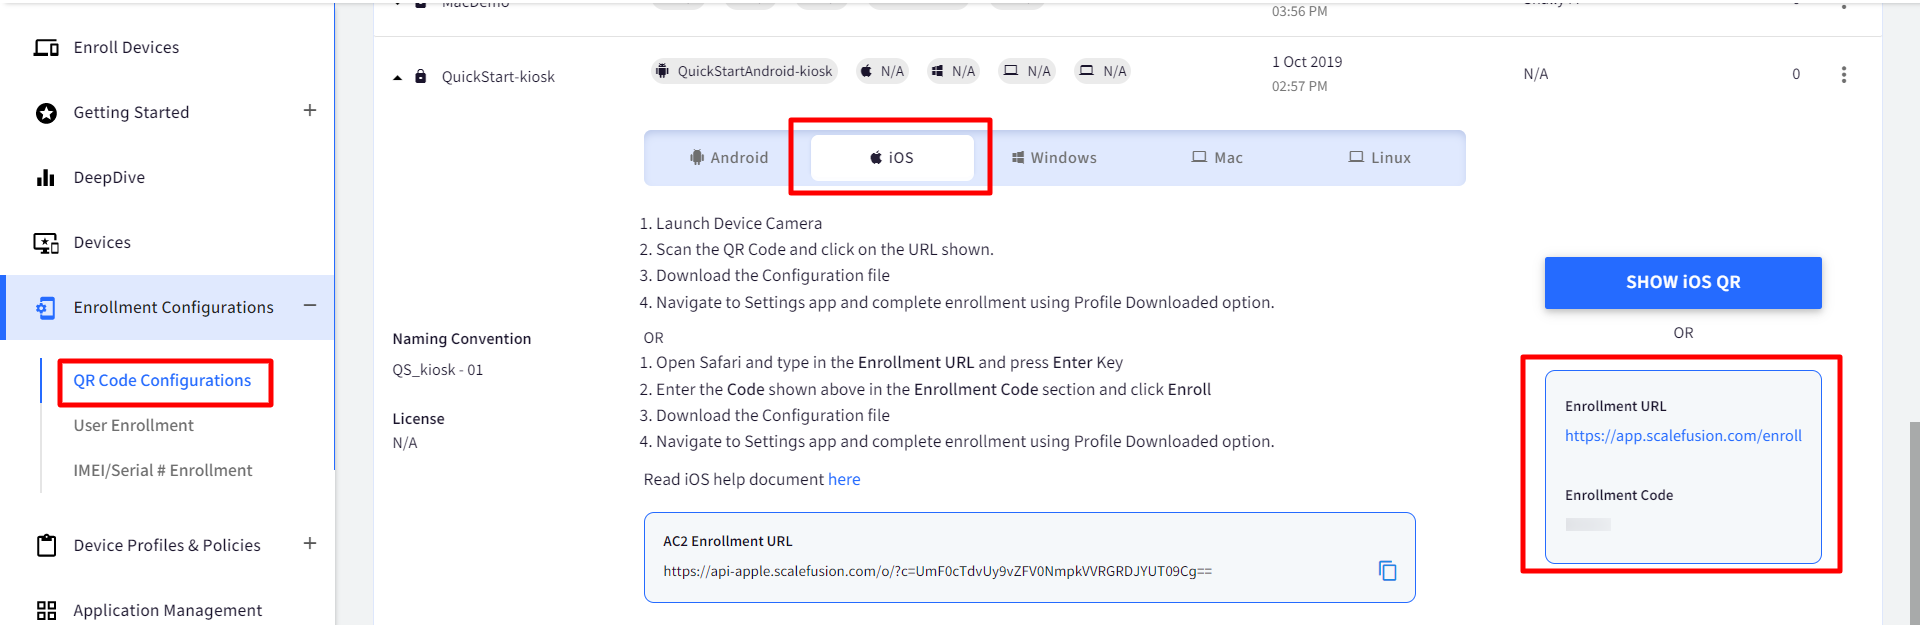Switch to the Linux tab
This screenshot has width=1920, height=625.
coord(1380,158)
